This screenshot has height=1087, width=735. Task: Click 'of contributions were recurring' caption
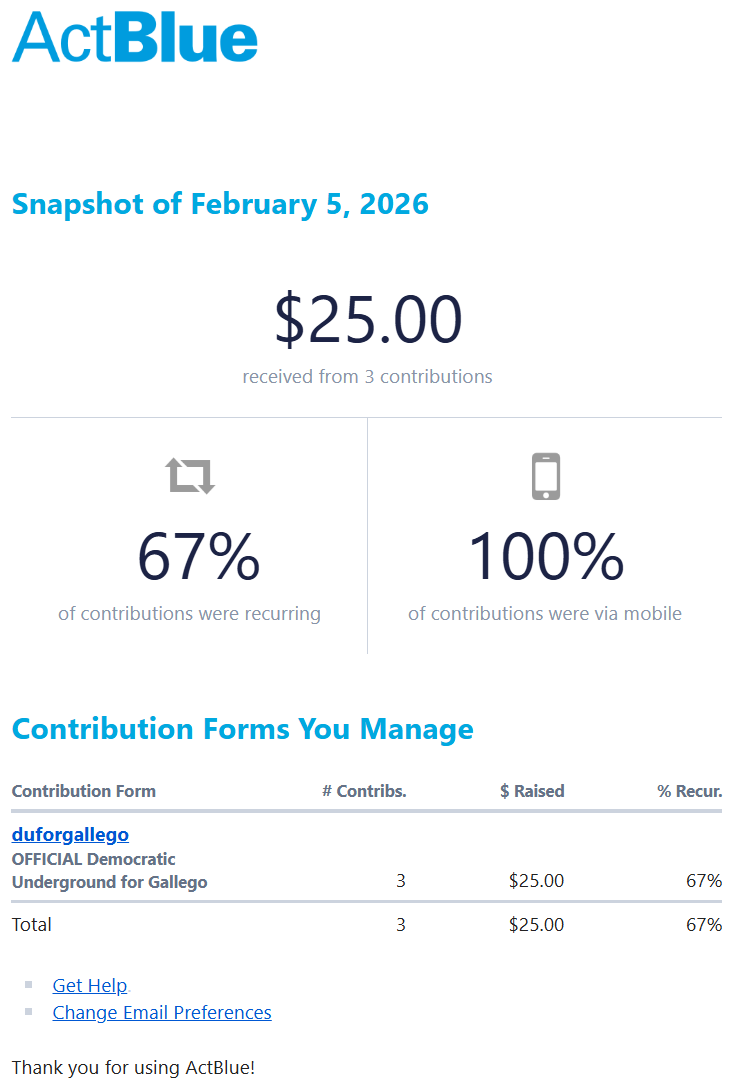pos(189,613)
